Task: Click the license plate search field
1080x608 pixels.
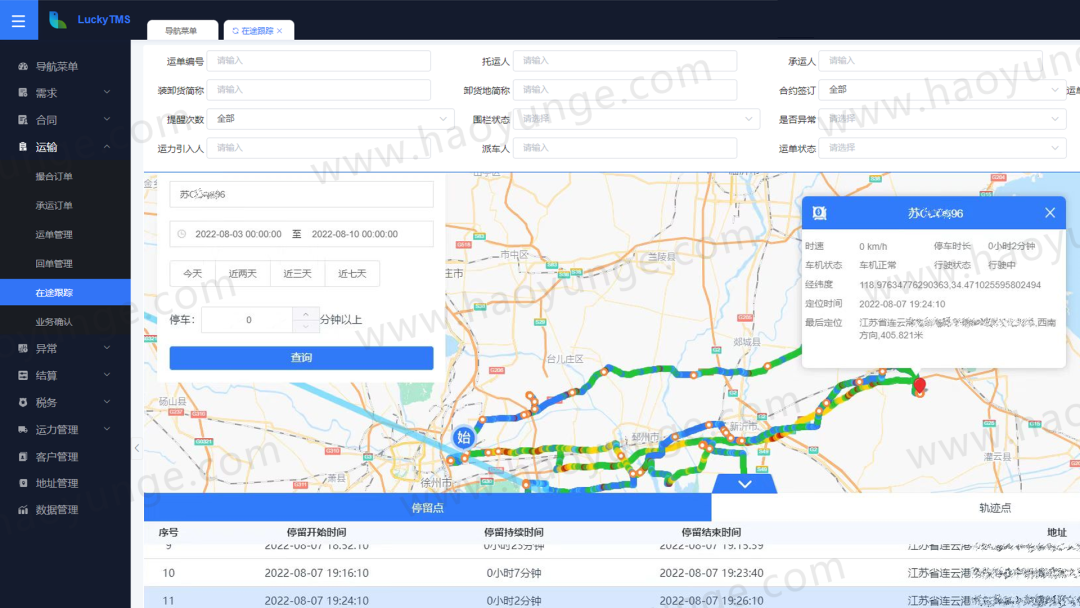Action: (302, 194)
